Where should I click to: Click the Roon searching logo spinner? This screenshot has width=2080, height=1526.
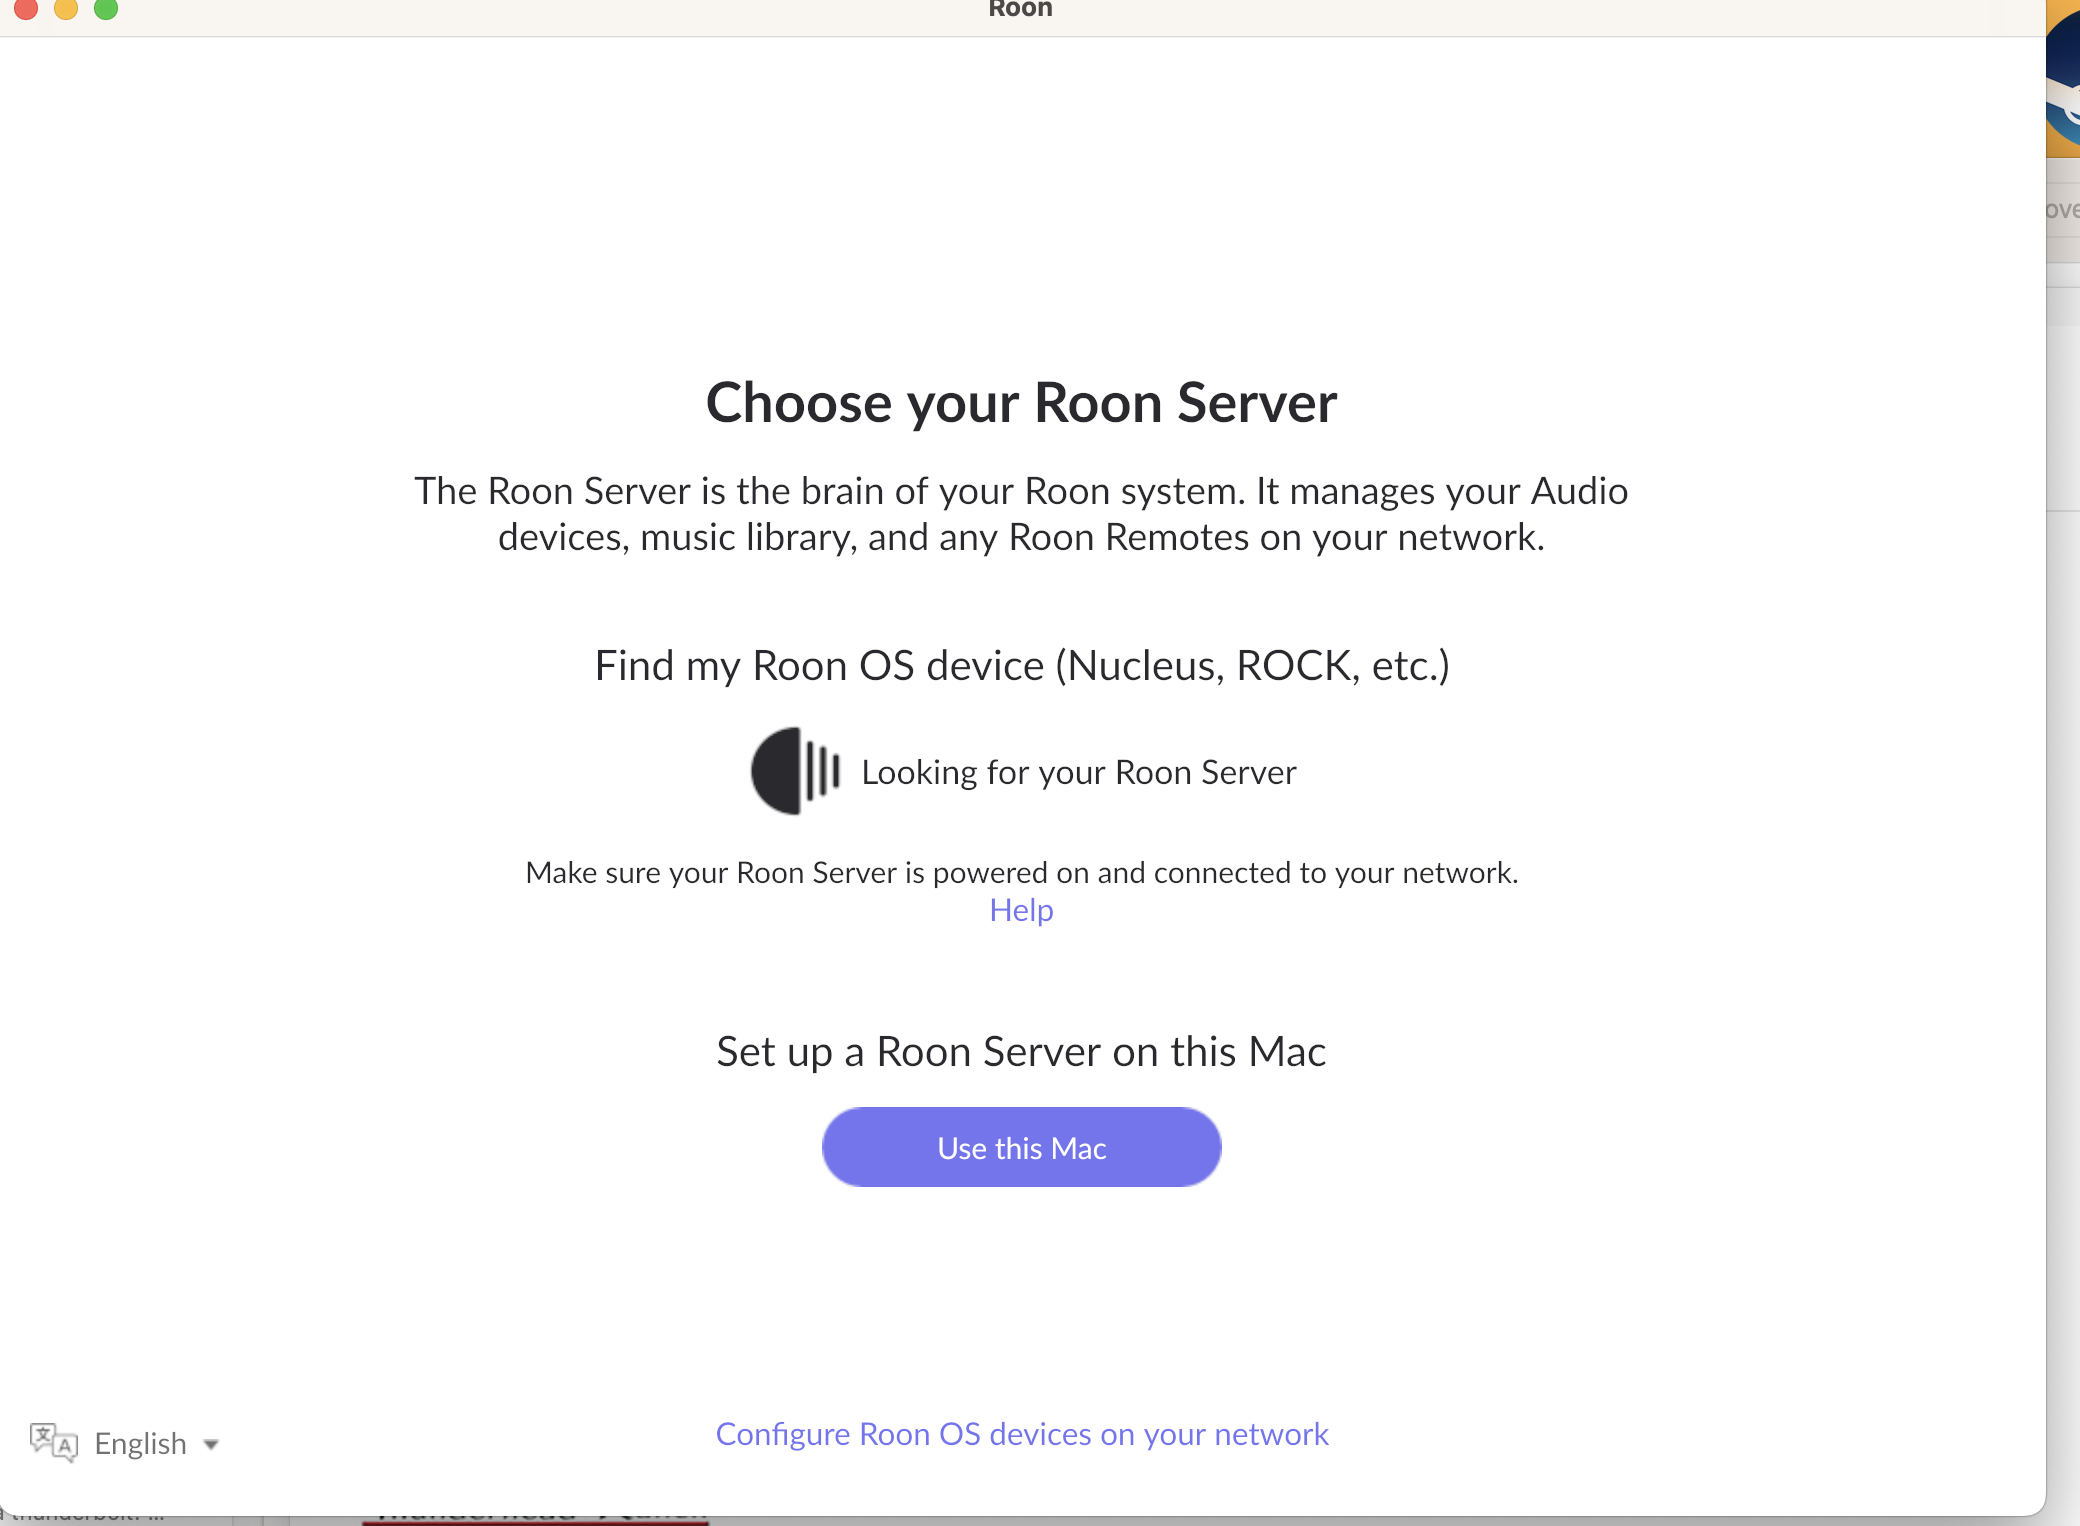(x=796, y=771)
